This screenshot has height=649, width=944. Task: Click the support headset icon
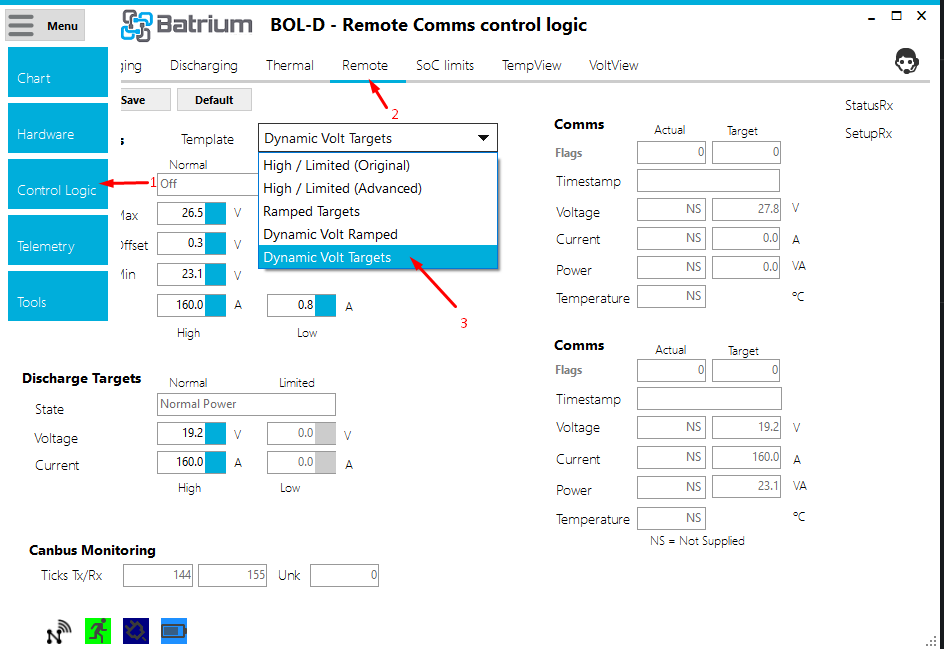906,62
